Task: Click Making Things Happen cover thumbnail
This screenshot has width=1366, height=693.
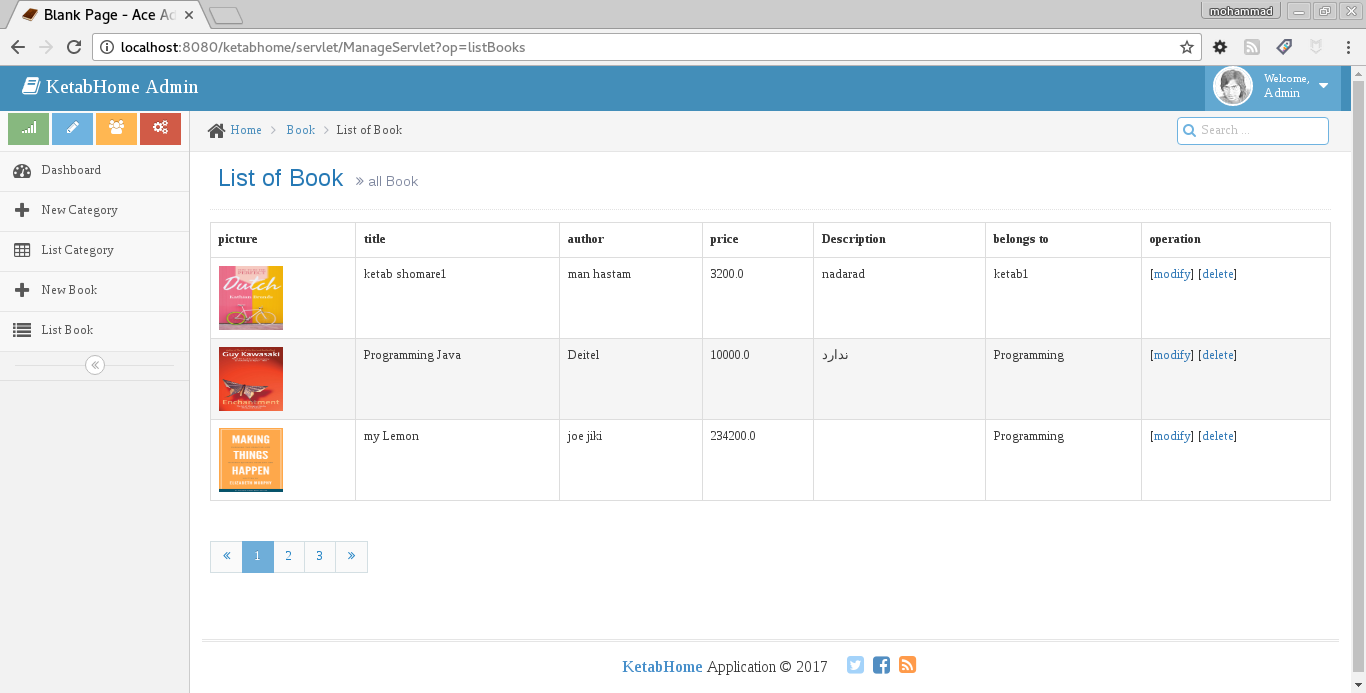Action: (251, 460)
